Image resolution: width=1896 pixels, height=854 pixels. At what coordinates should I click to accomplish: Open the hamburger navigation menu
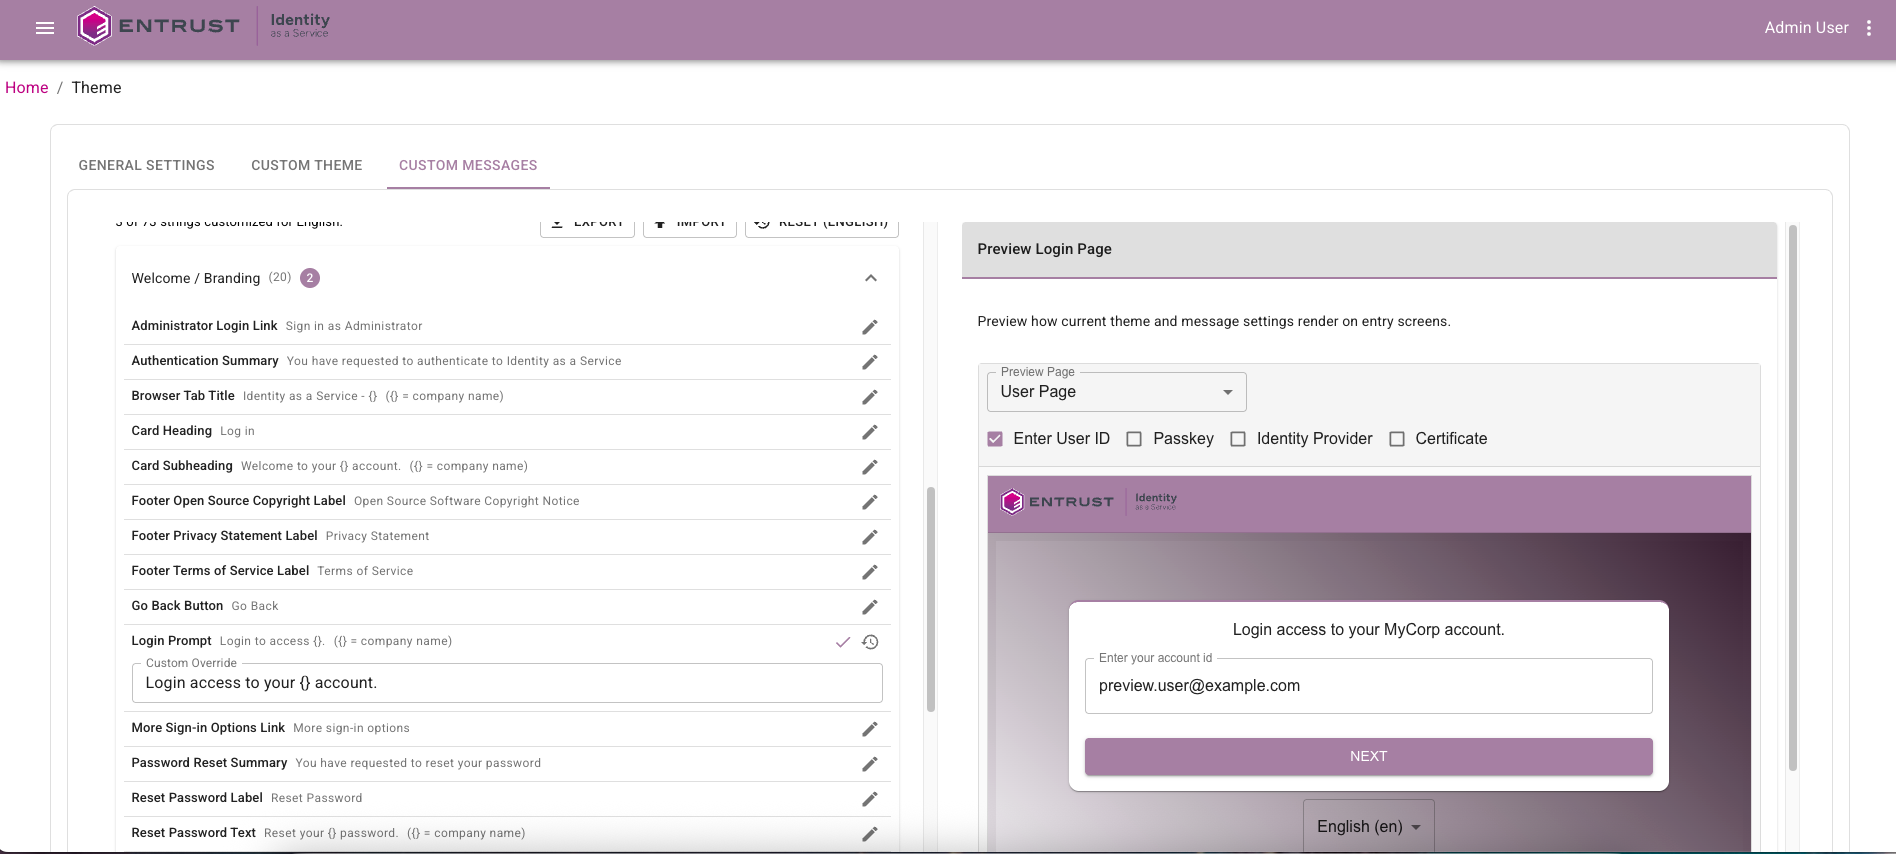pyautogui.click(x=45, y=28)
